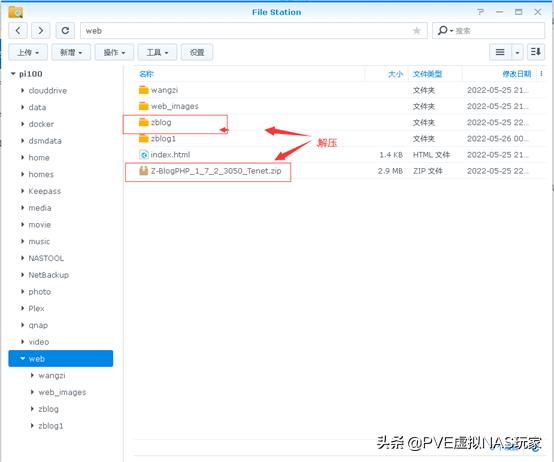
Task: Go back with the left arrow button
Action: (x=18, y=31)
